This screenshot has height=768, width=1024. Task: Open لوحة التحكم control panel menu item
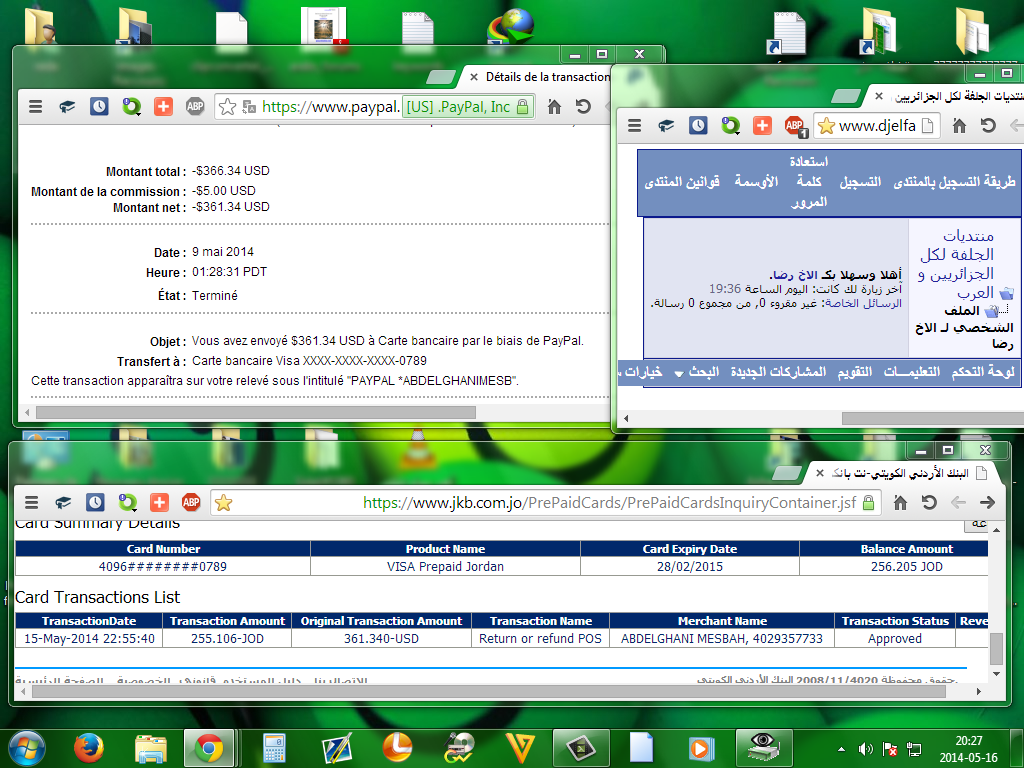(983, 372)
